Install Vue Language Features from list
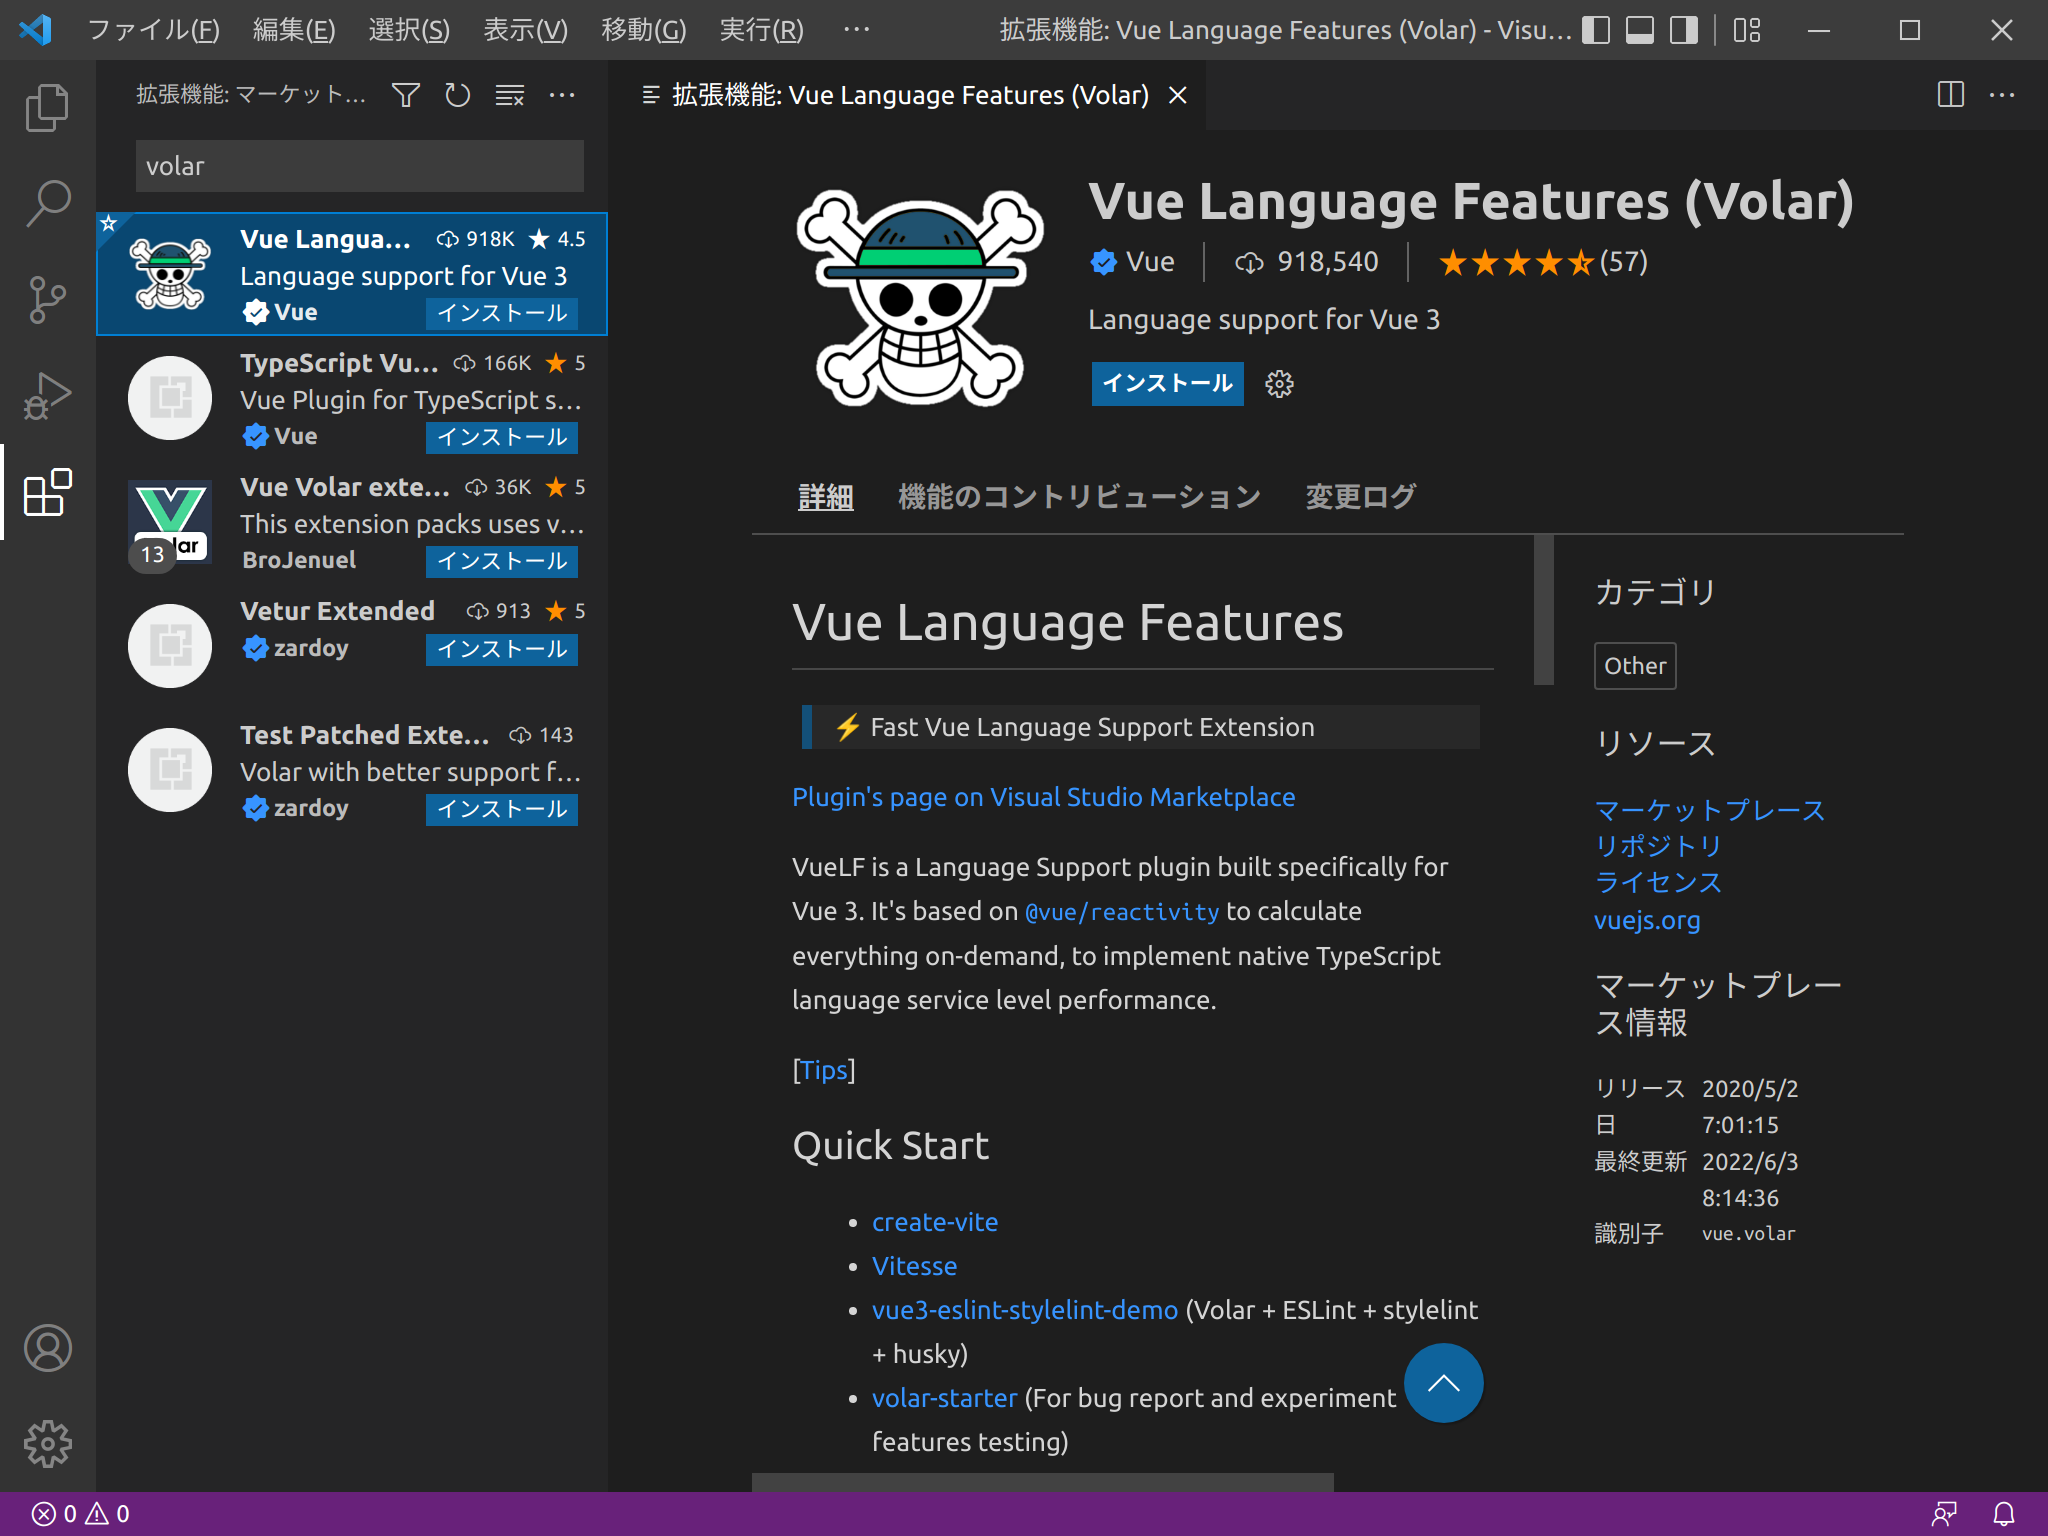Image resolution: width=2048 pixels, height=1536 pixels. click(x=501, y=313)
